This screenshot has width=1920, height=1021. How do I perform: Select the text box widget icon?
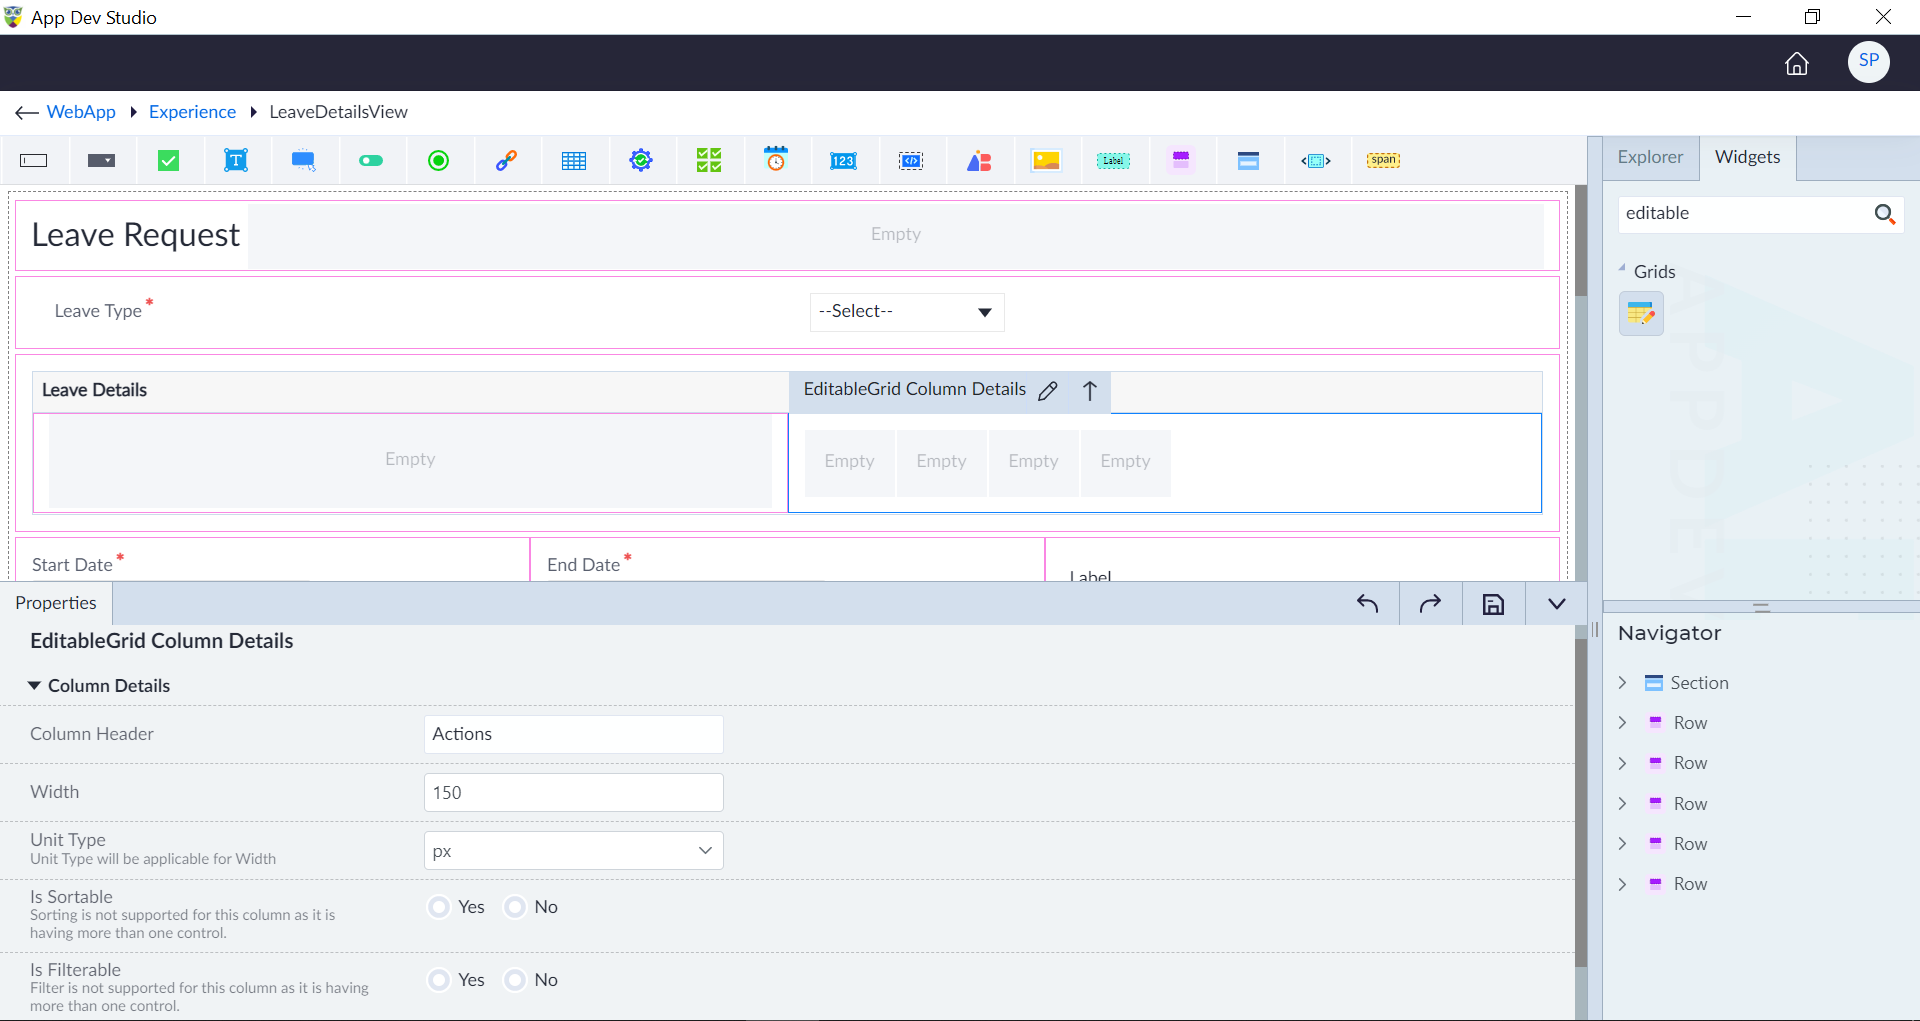pyautogui.click(x=34, y=160)
